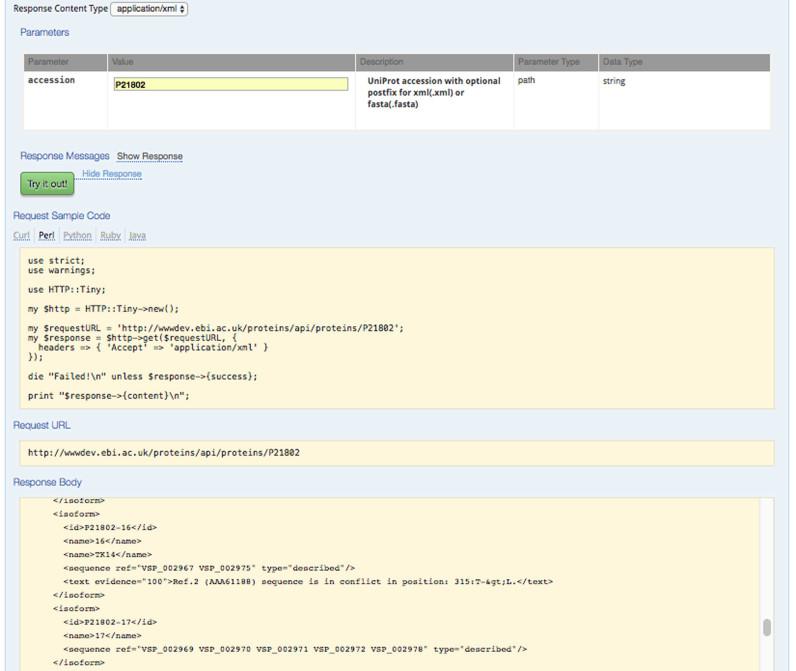796x671 pixels.
Task: Click the Response Body scrollbar thumb
Action: coord(766,627)
